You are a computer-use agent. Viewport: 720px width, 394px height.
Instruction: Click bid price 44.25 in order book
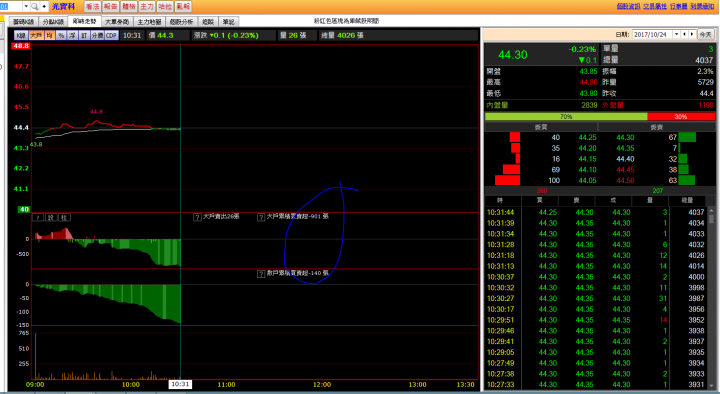coord(587,137)
